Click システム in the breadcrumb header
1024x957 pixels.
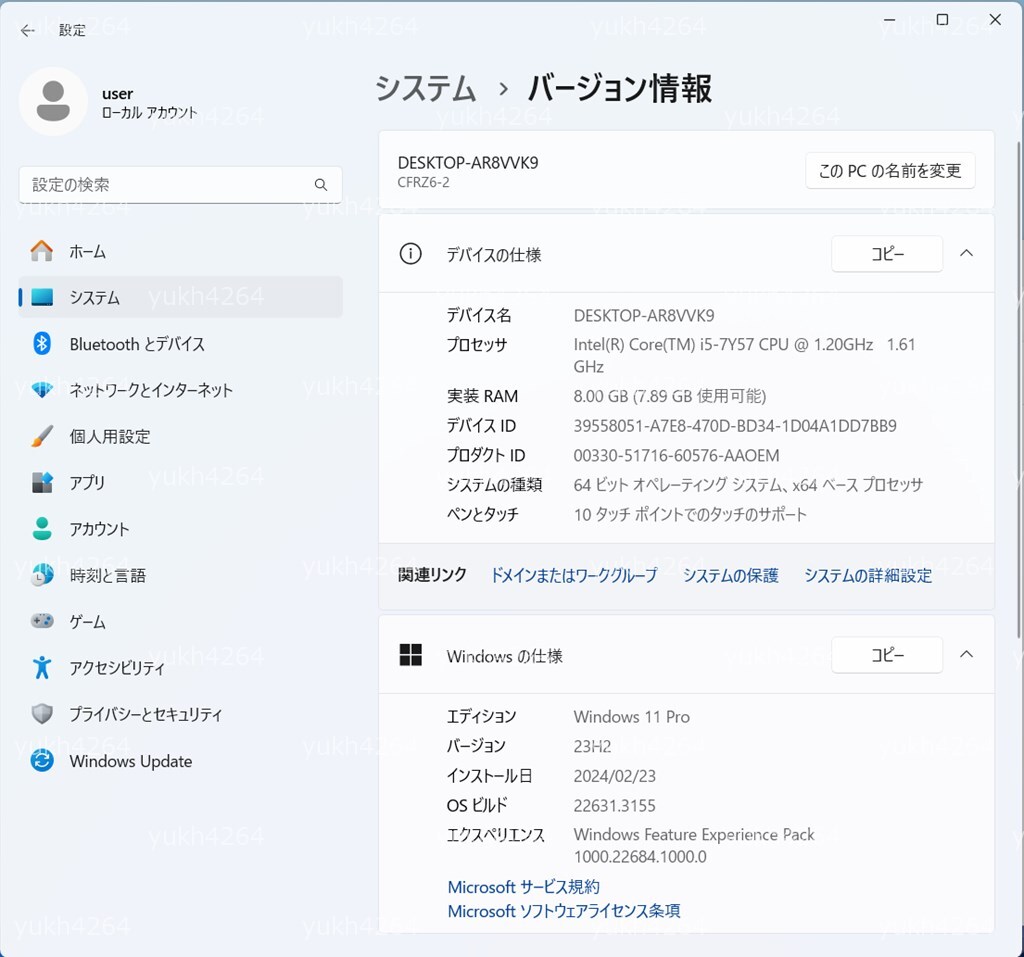point(425,89)
